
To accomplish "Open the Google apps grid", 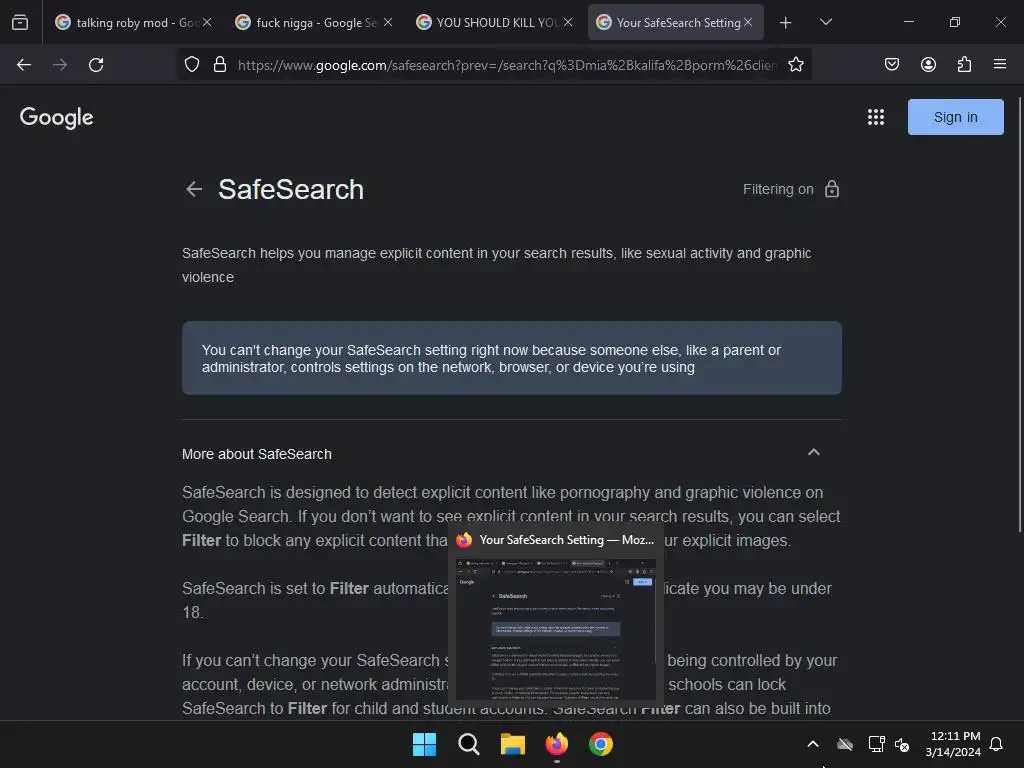I will [x=876, y=117].
